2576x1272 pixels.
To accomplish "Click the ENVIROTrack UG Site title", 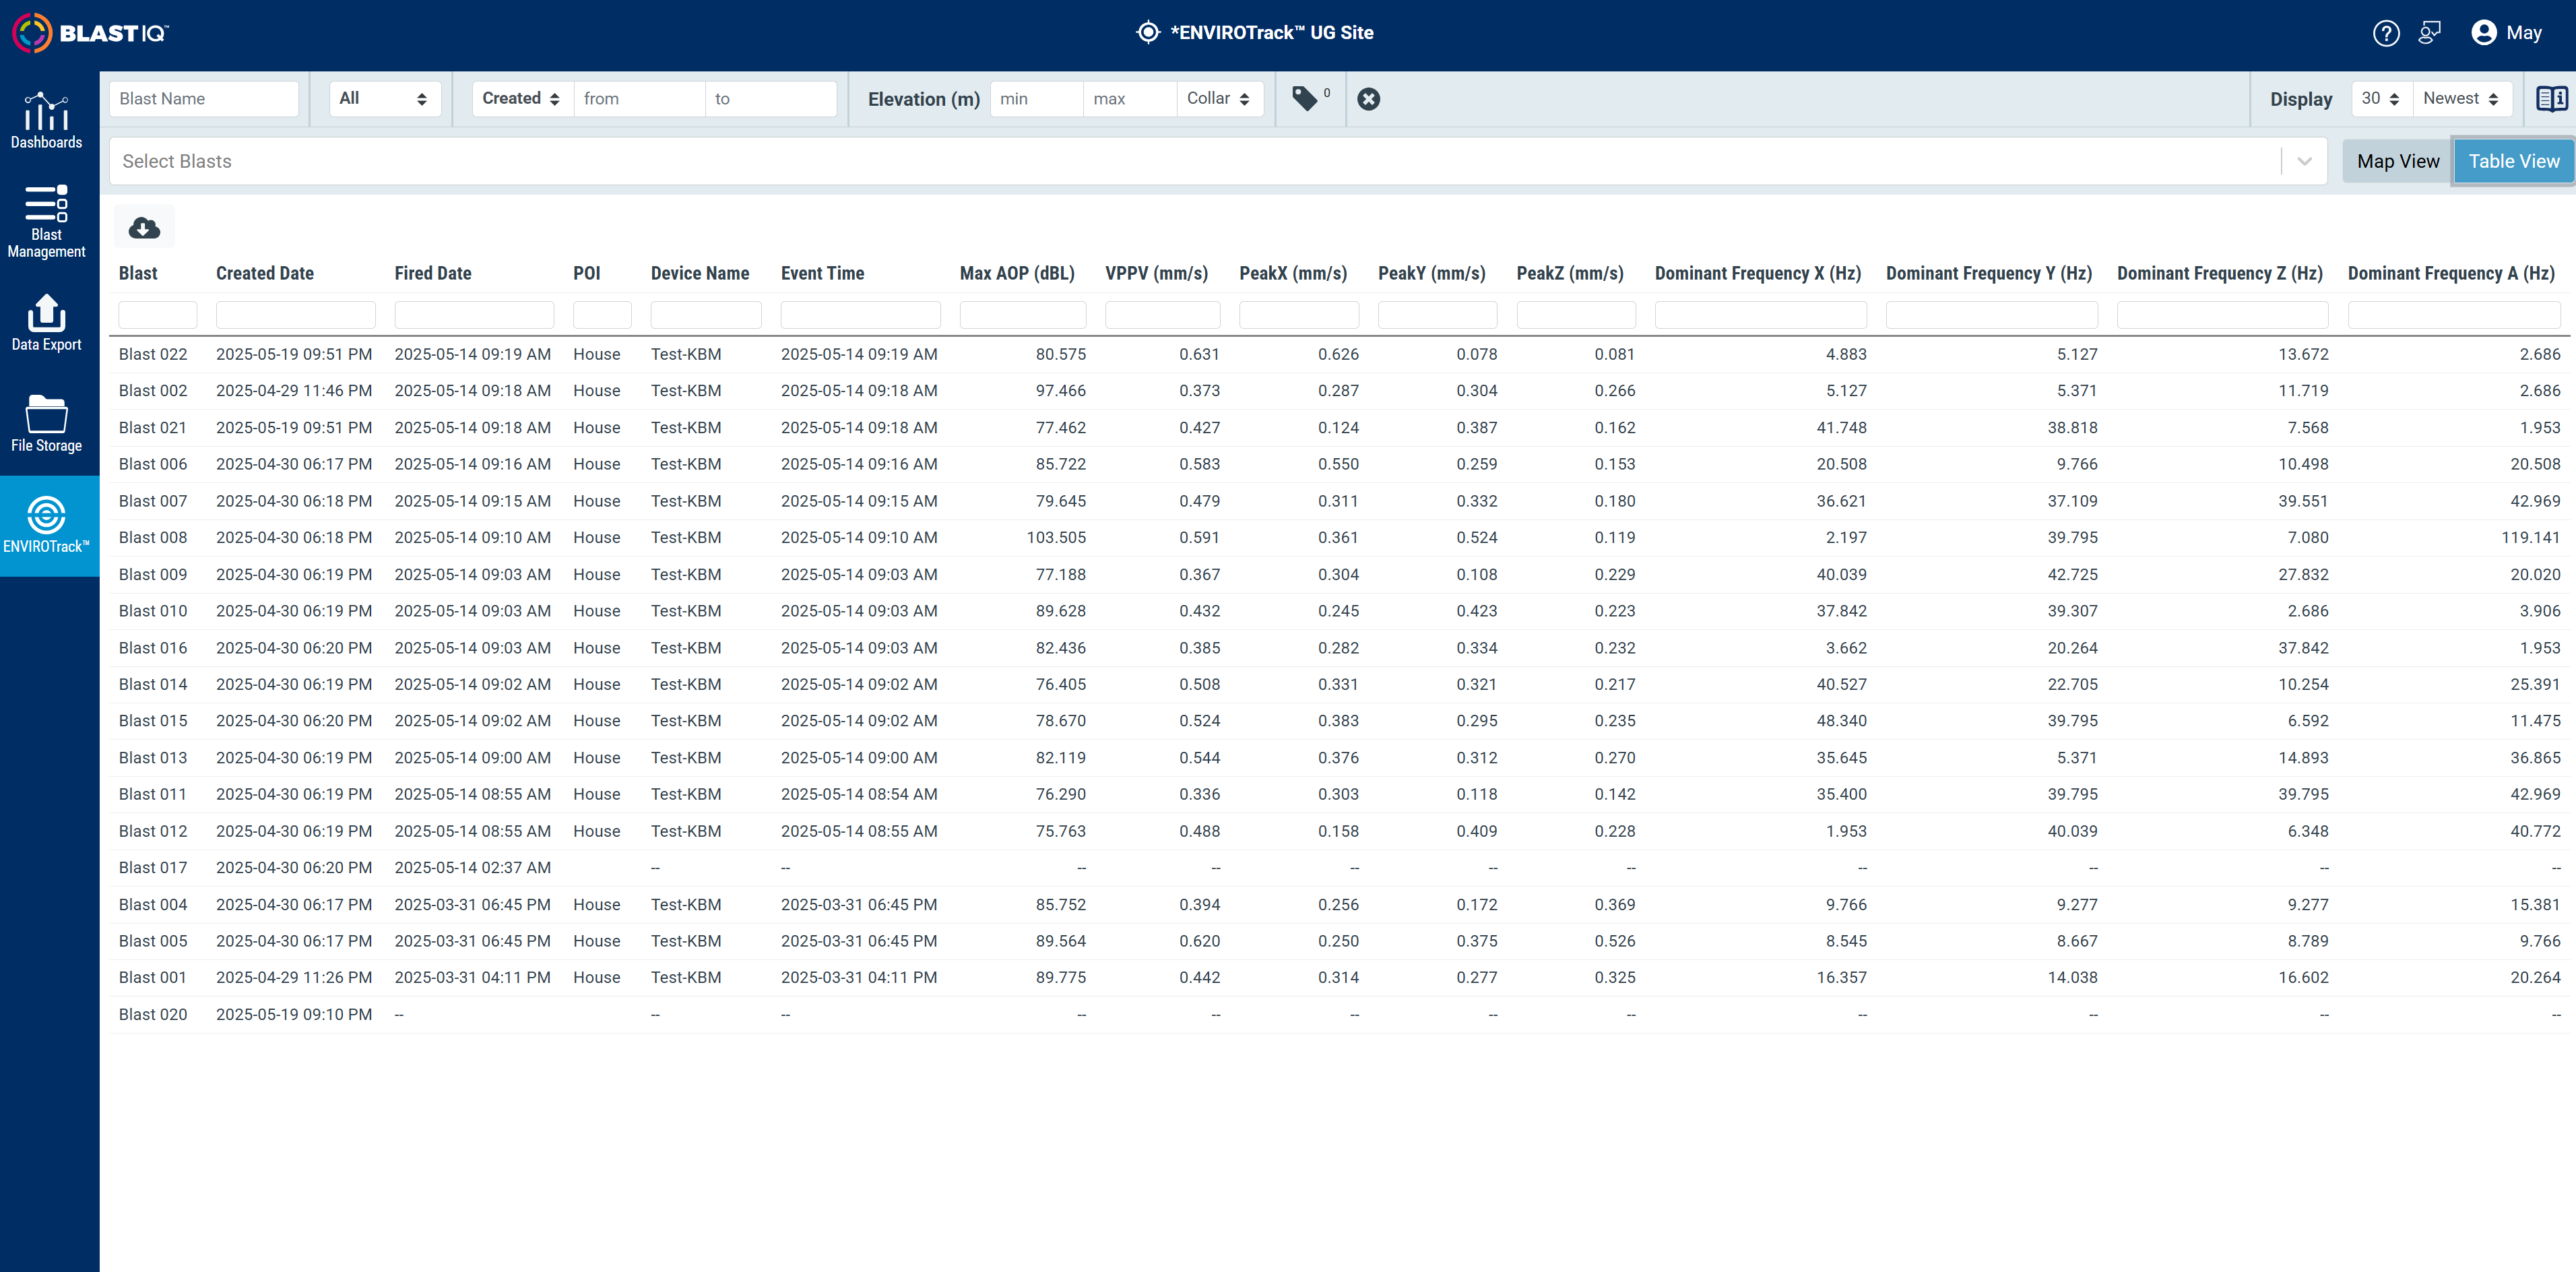I will pos(1272,33).
